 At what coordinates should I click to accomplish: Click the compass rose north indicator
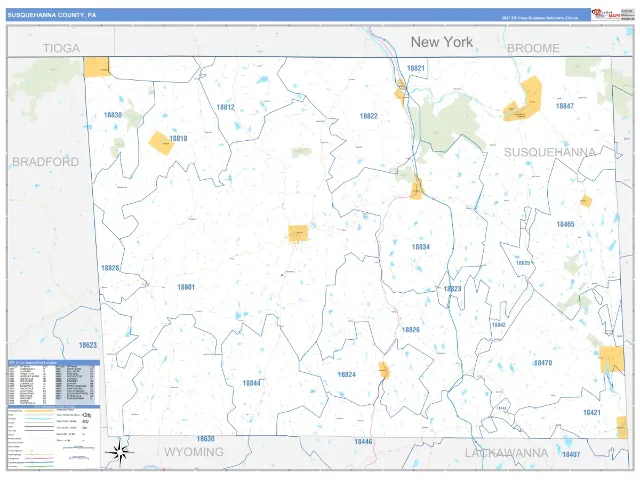point(119,452)
